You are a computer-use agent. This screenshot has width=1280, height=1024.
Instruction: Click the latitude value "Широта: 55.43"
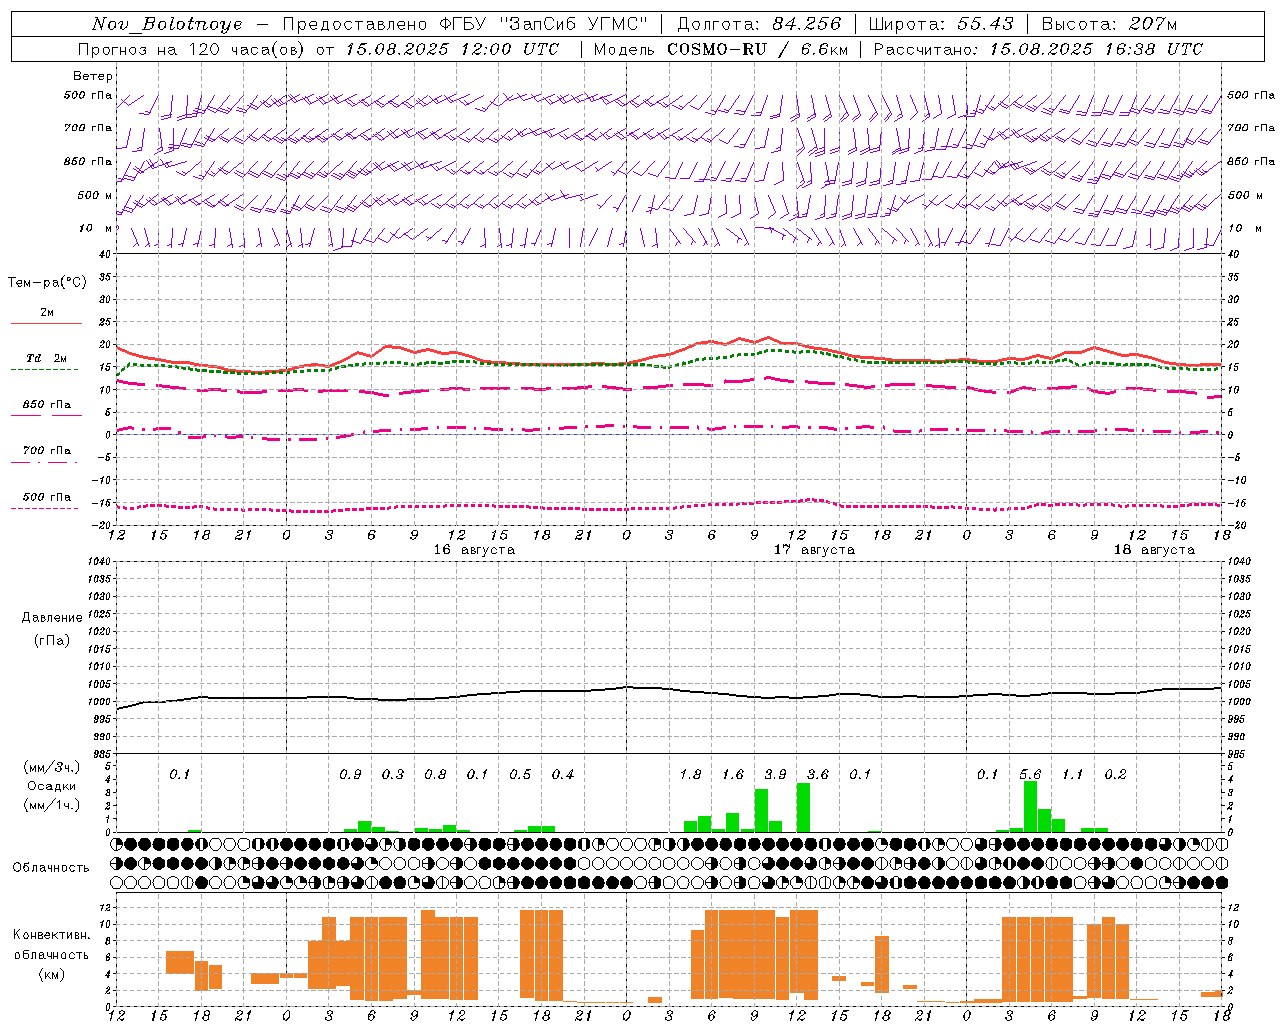coord(941,24)
